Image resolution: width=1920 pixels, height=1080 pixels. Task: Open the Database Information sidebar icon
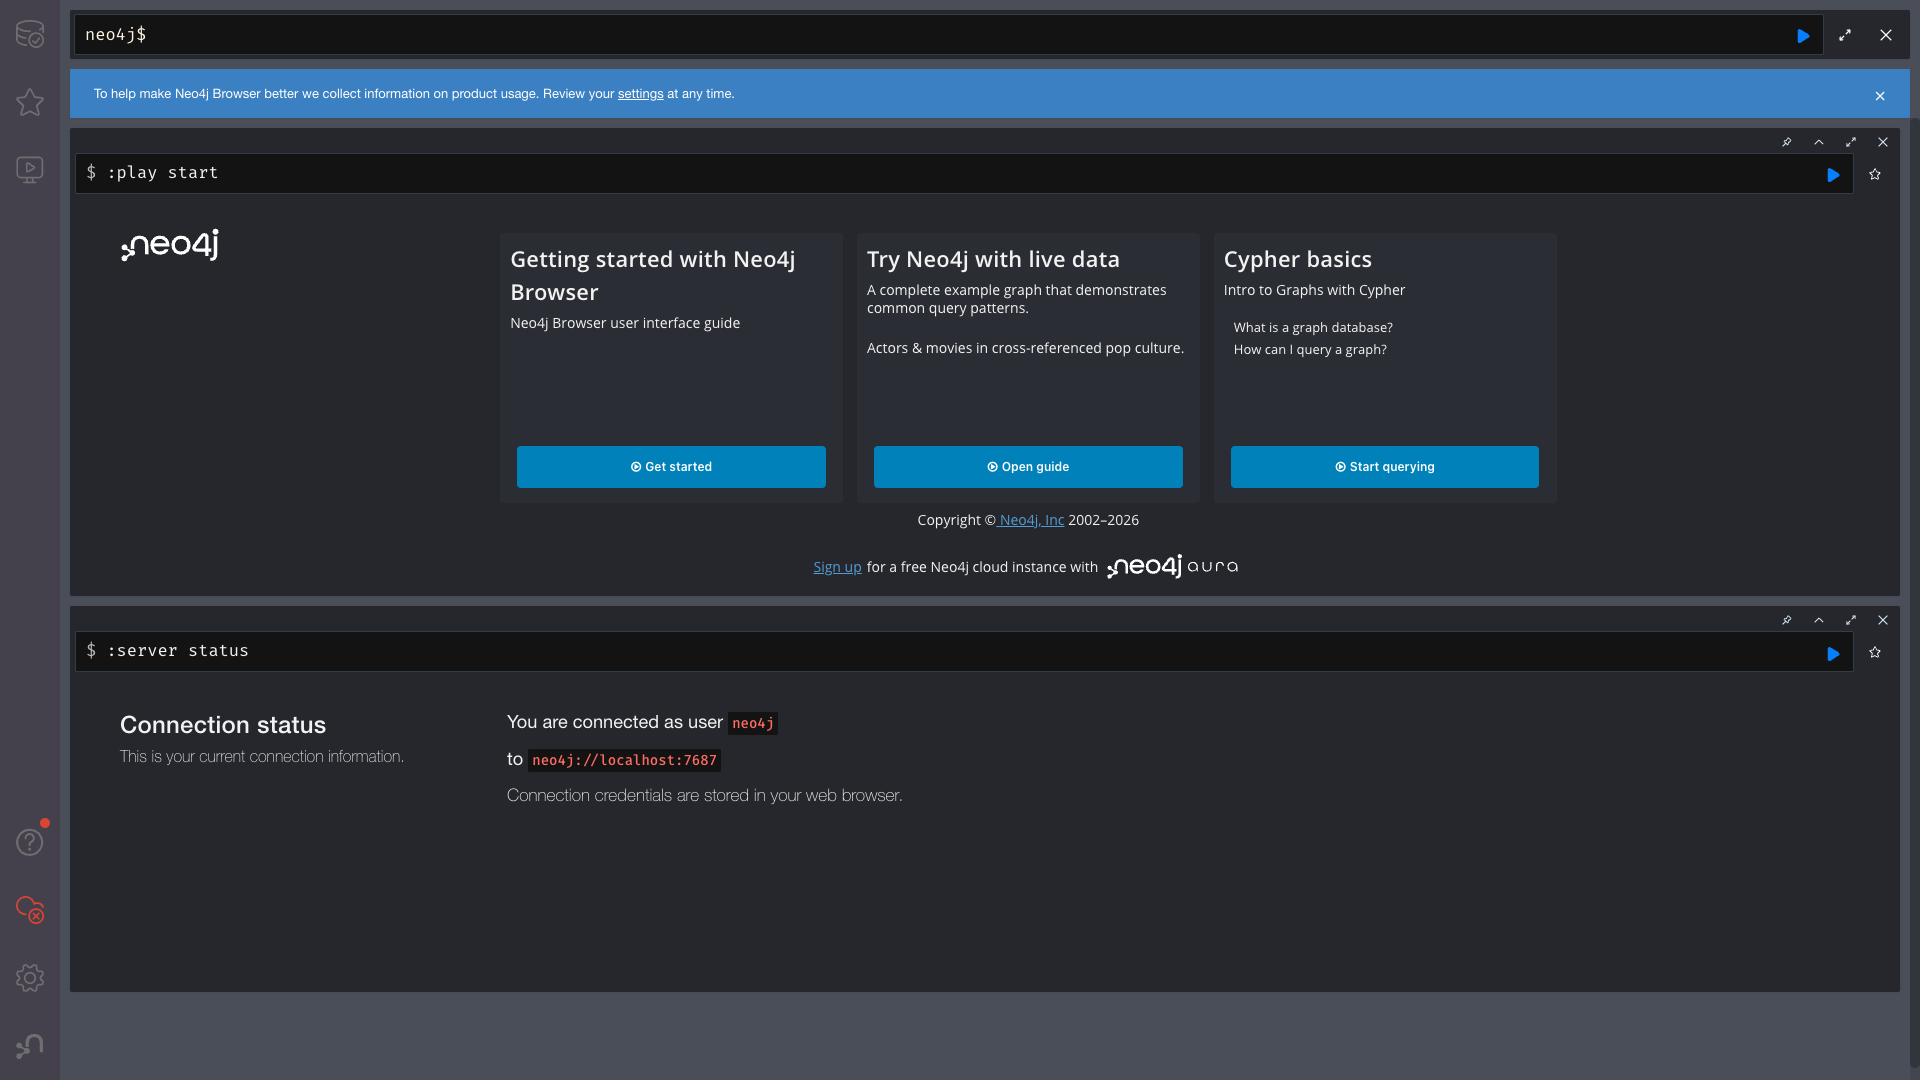click(x=30, y=34)
